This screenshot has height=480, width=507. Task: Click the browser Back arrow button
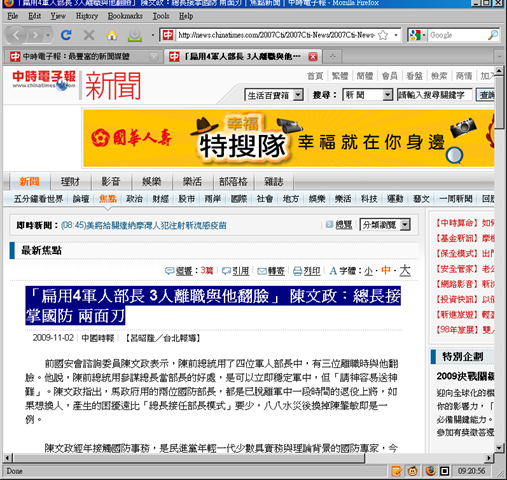coord(16,35)
